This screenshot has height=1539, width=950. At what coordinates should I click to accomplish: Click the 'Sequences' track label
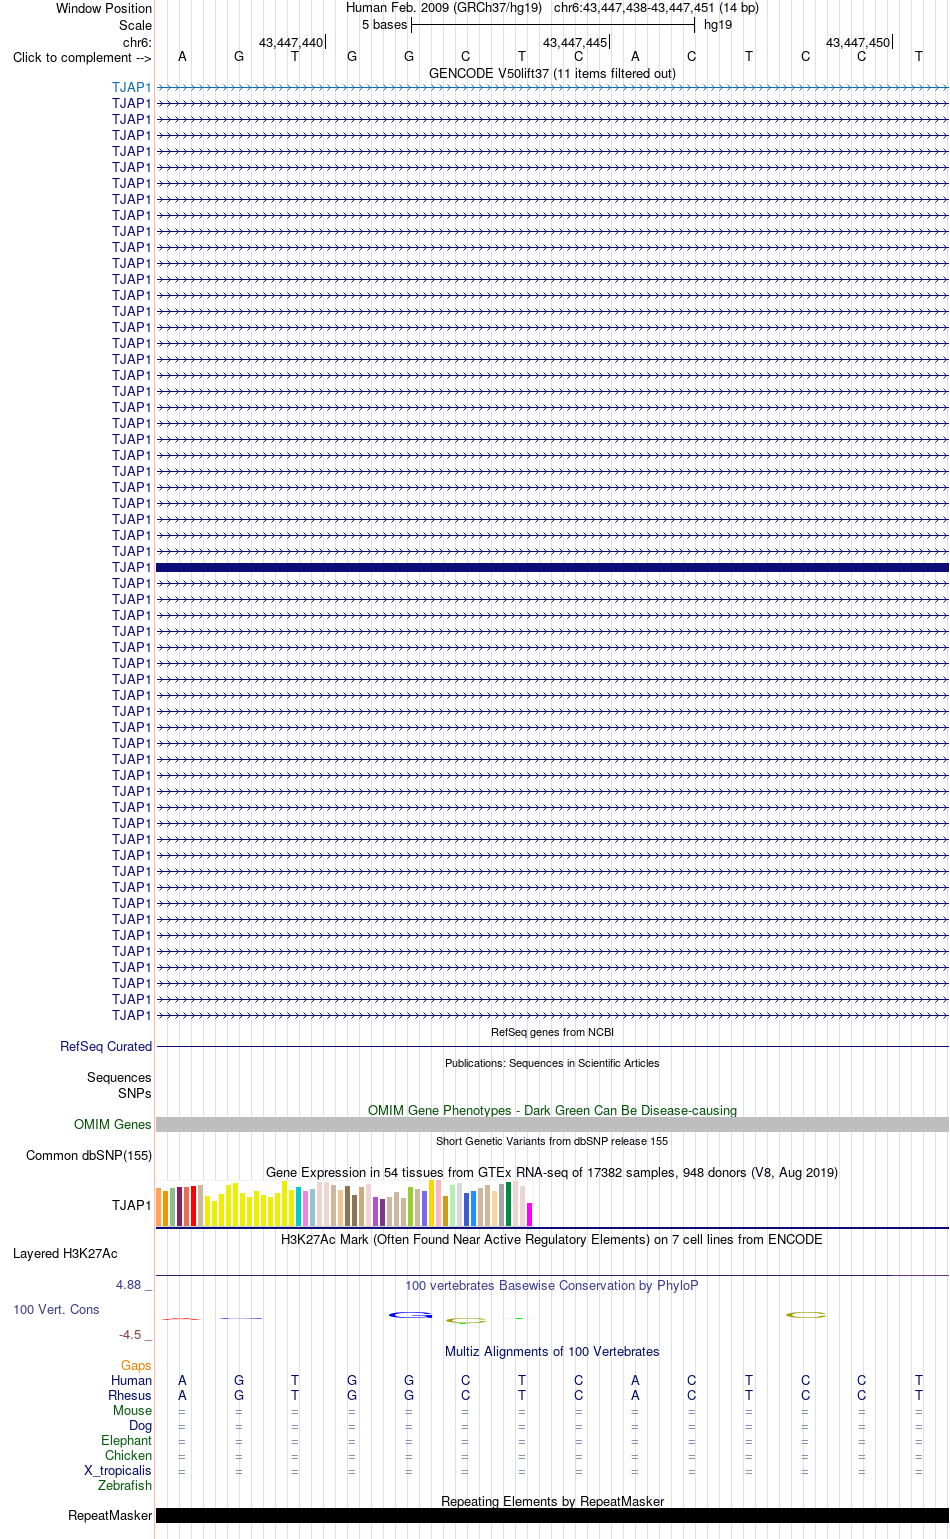click(x=119, y=1077)
